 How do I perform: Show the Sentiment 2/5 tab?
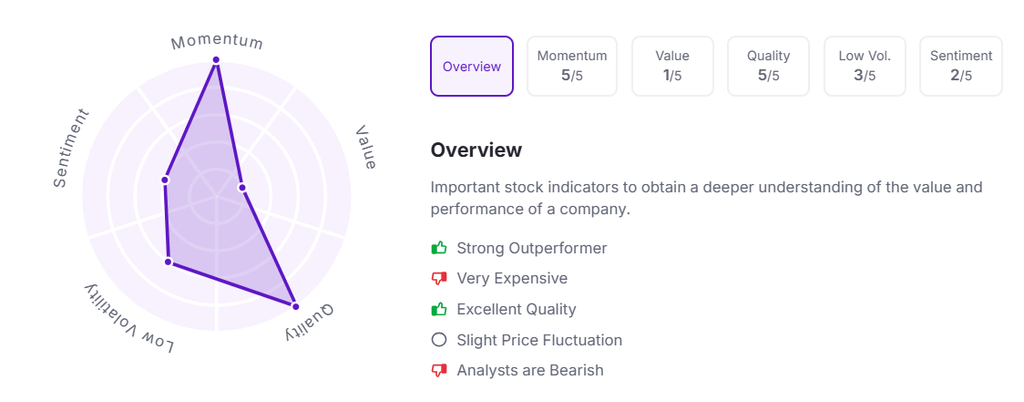(x=960, y=66)
